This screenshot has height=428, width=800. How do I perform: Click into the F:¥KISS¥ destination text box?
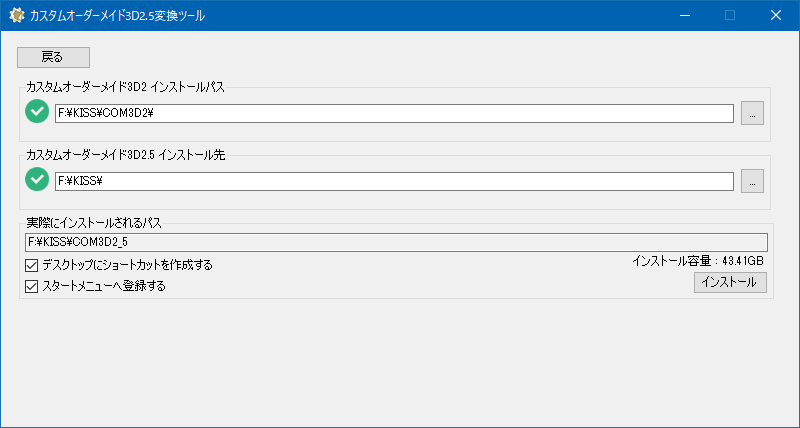point(394,181)
